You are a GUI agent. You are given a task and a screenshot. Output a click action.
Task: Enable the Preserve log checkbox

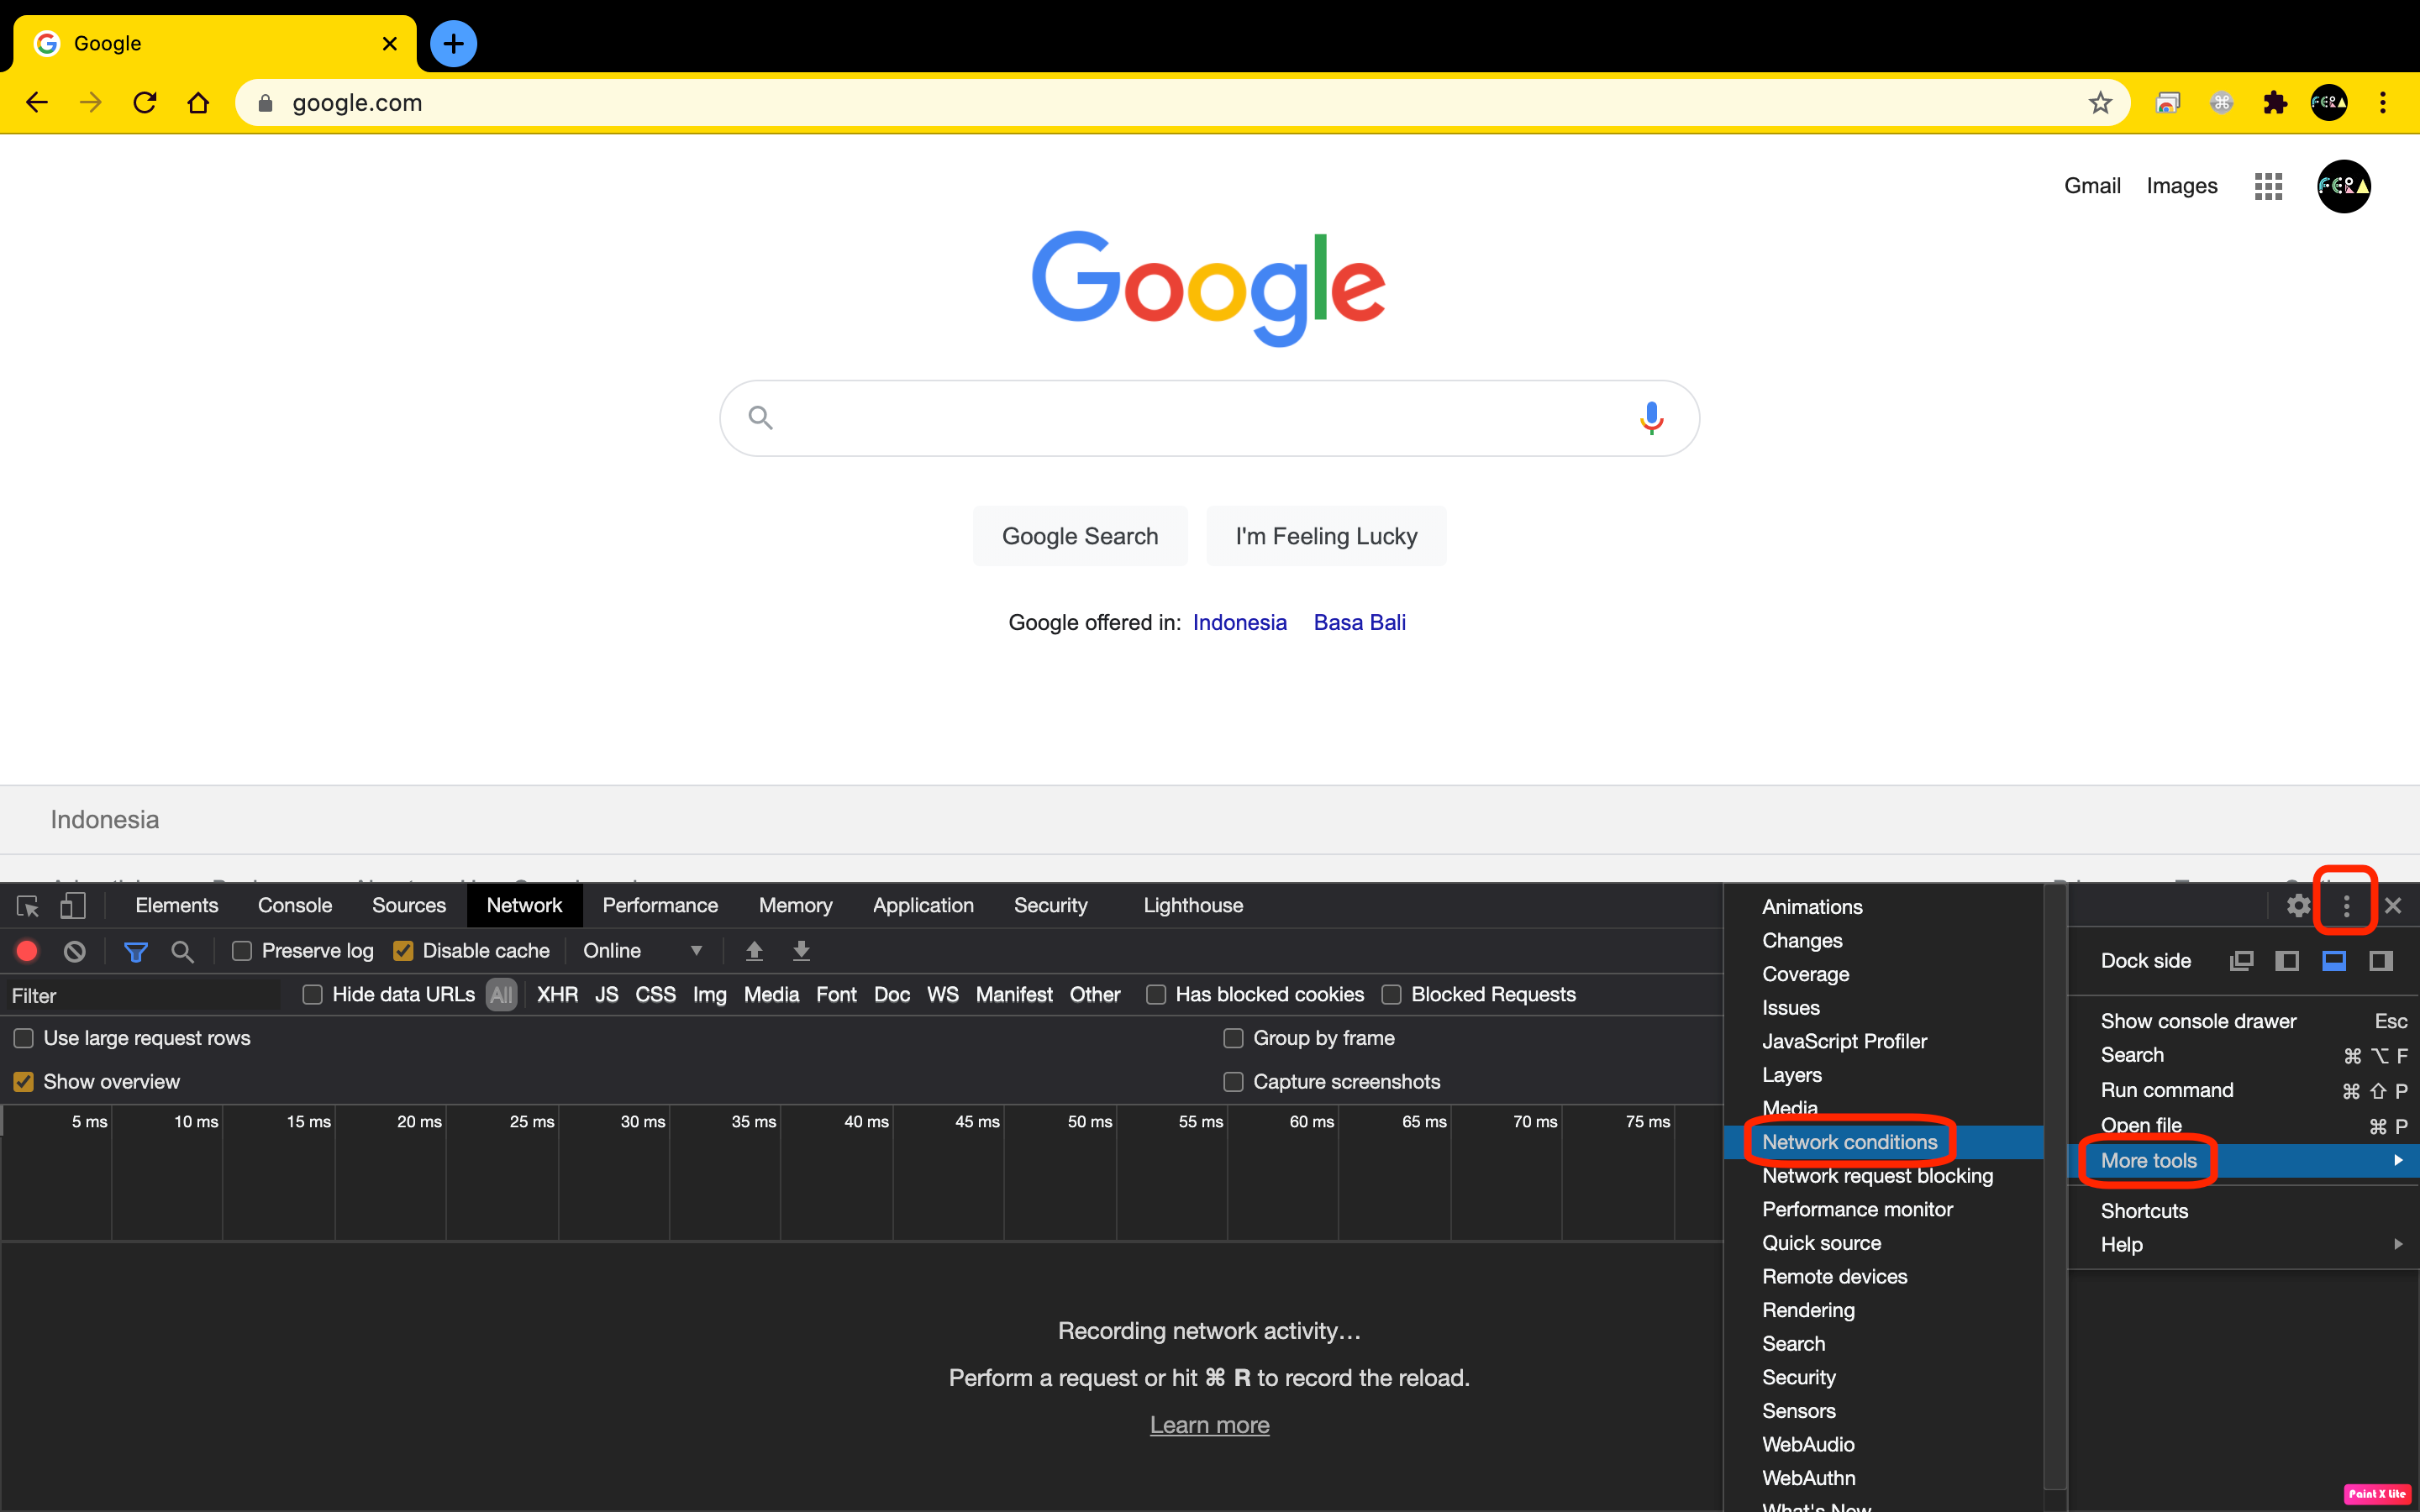[x=242, y=951]
